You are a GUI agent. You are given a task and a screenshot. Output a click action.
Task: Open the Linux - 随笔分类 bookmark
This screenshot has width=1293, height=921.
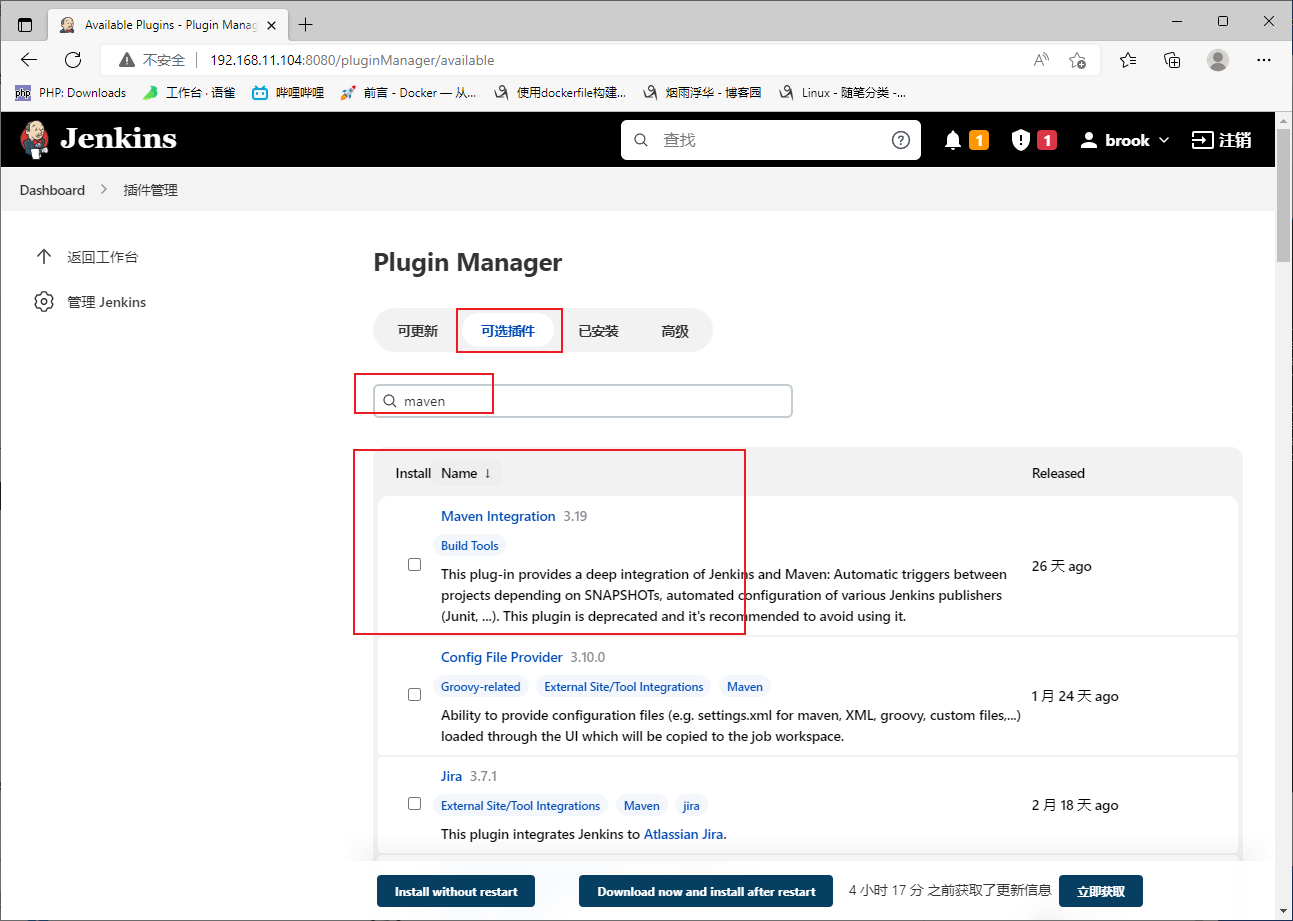tap(842, 92)
